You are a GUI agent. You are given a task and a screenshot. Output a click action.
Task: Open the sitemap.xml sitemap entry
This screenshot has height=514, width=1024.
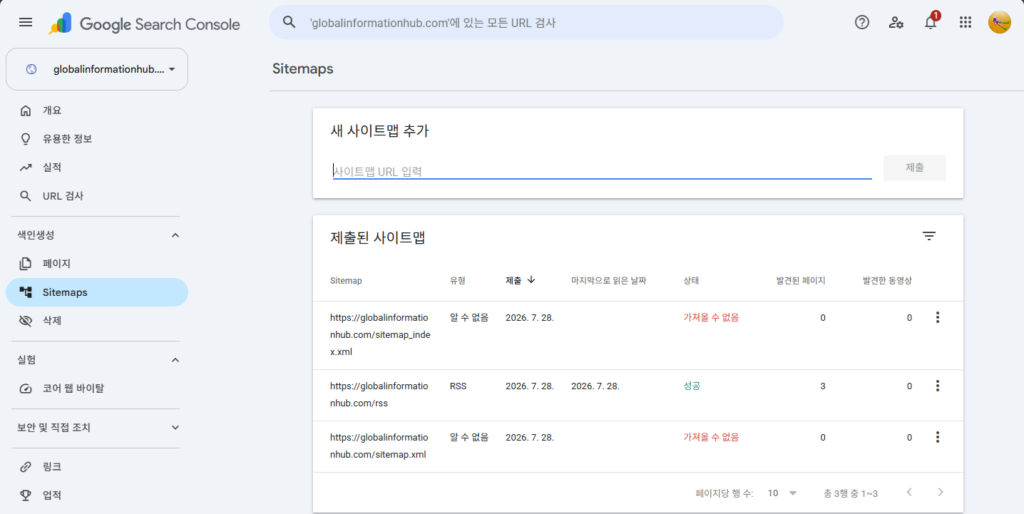tap(379, 445)
